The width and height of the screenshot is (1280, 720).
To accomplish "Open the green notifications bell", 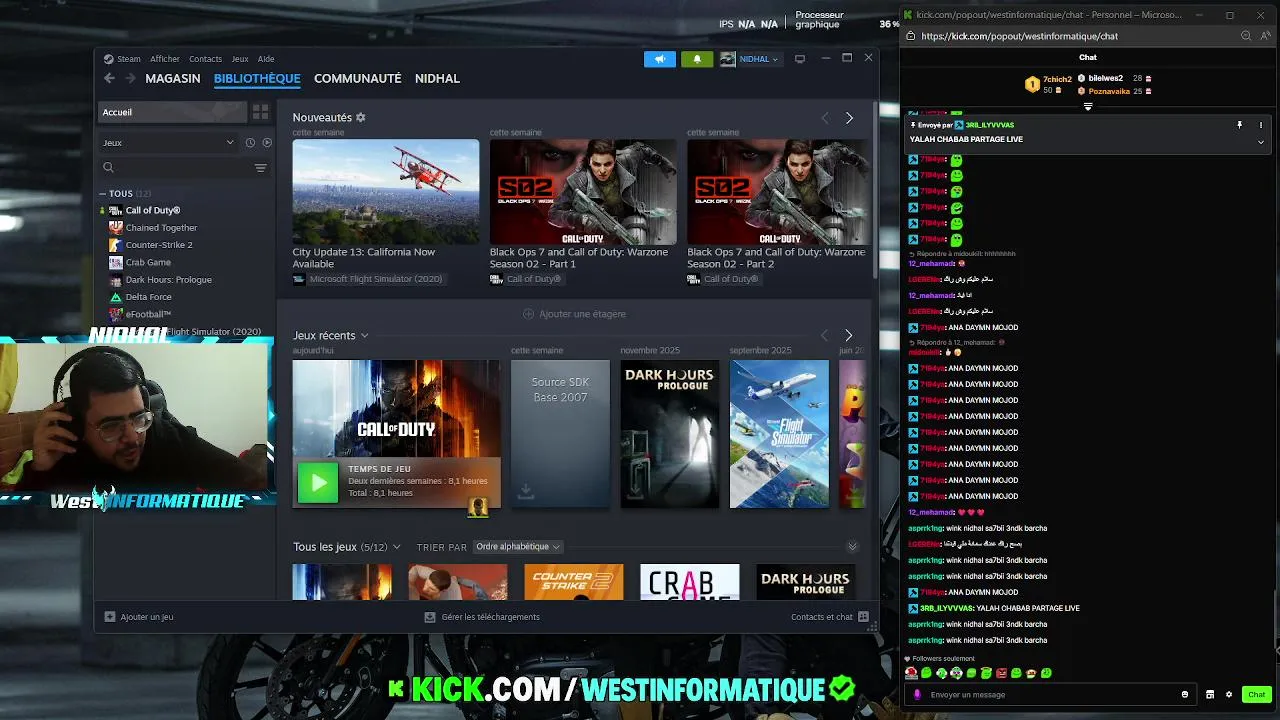I will point(697,59).
